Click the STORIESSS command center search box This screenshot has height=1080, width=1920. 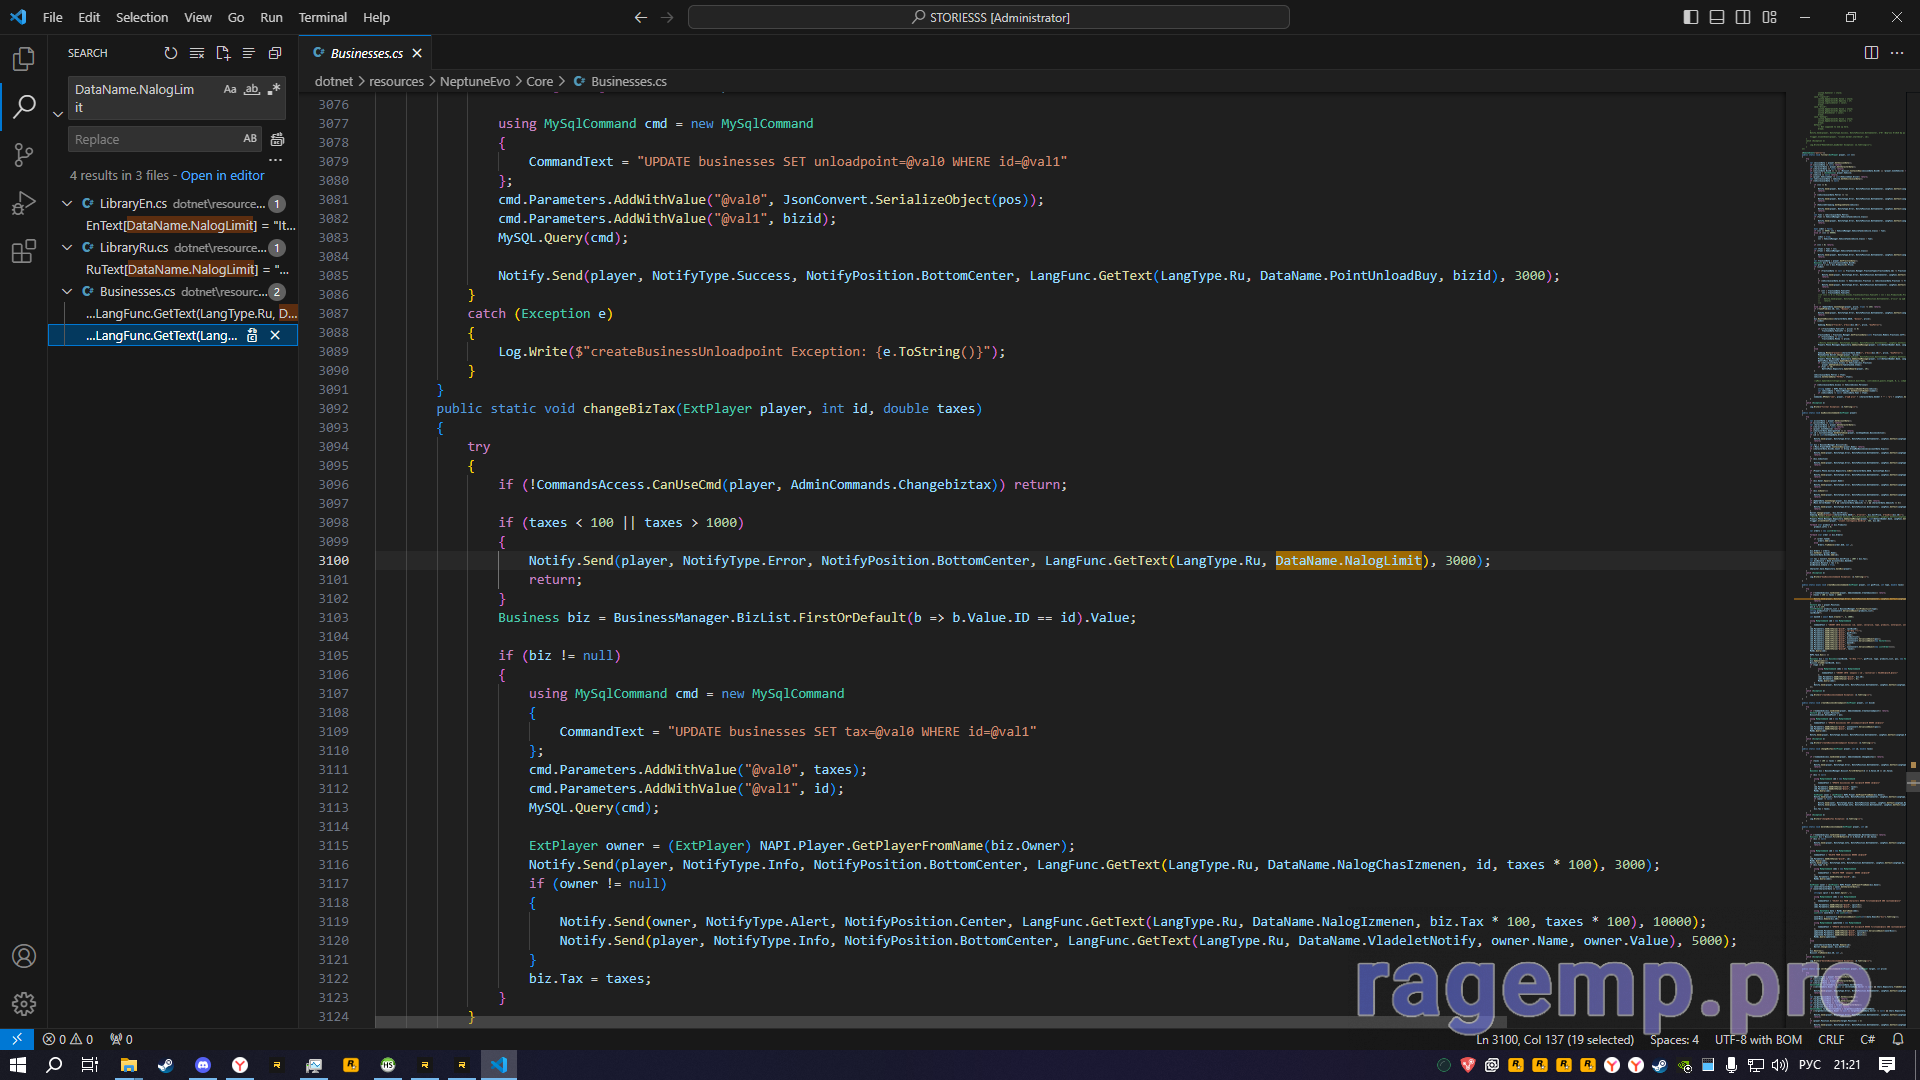(988, 17)
